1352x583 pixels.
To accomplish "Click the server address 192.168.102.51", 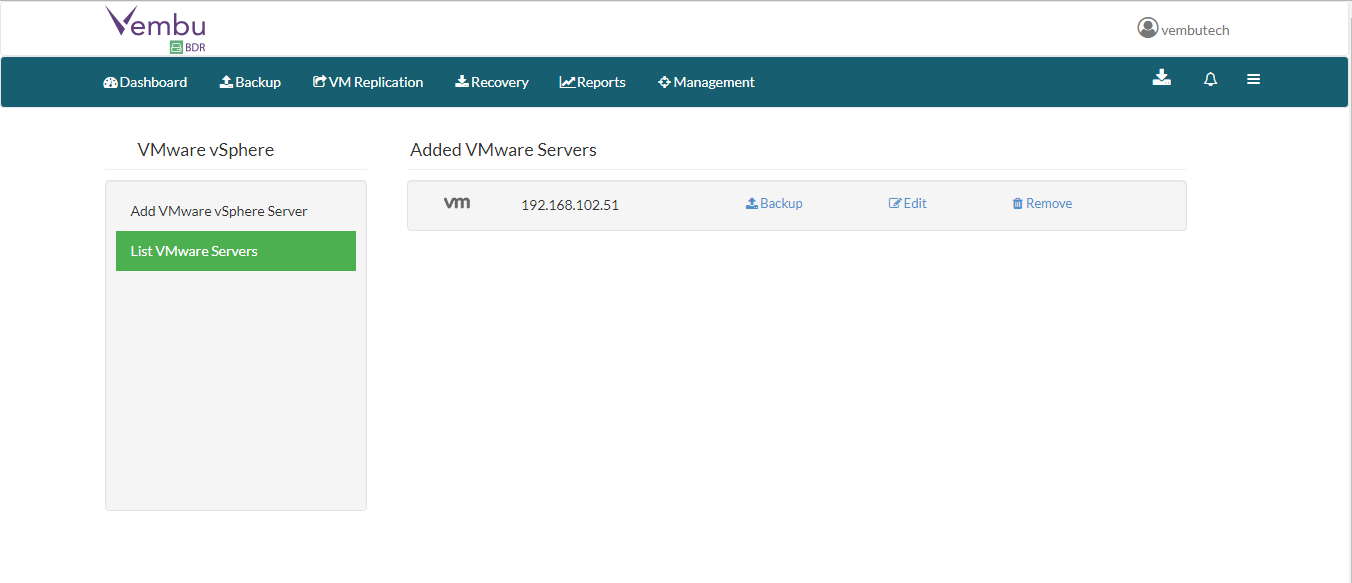I will tap(570, 205).
